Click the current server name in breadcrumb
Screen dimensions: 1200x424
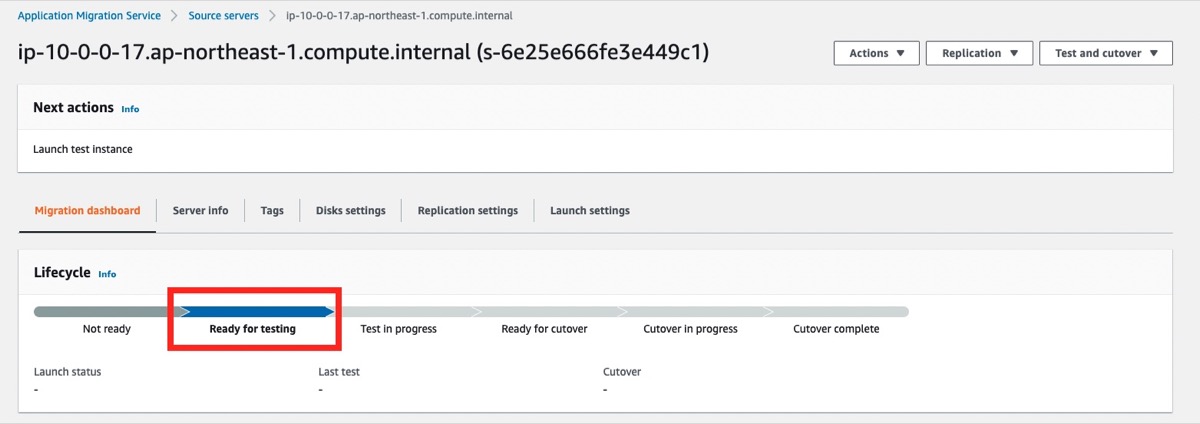[400, 16]
